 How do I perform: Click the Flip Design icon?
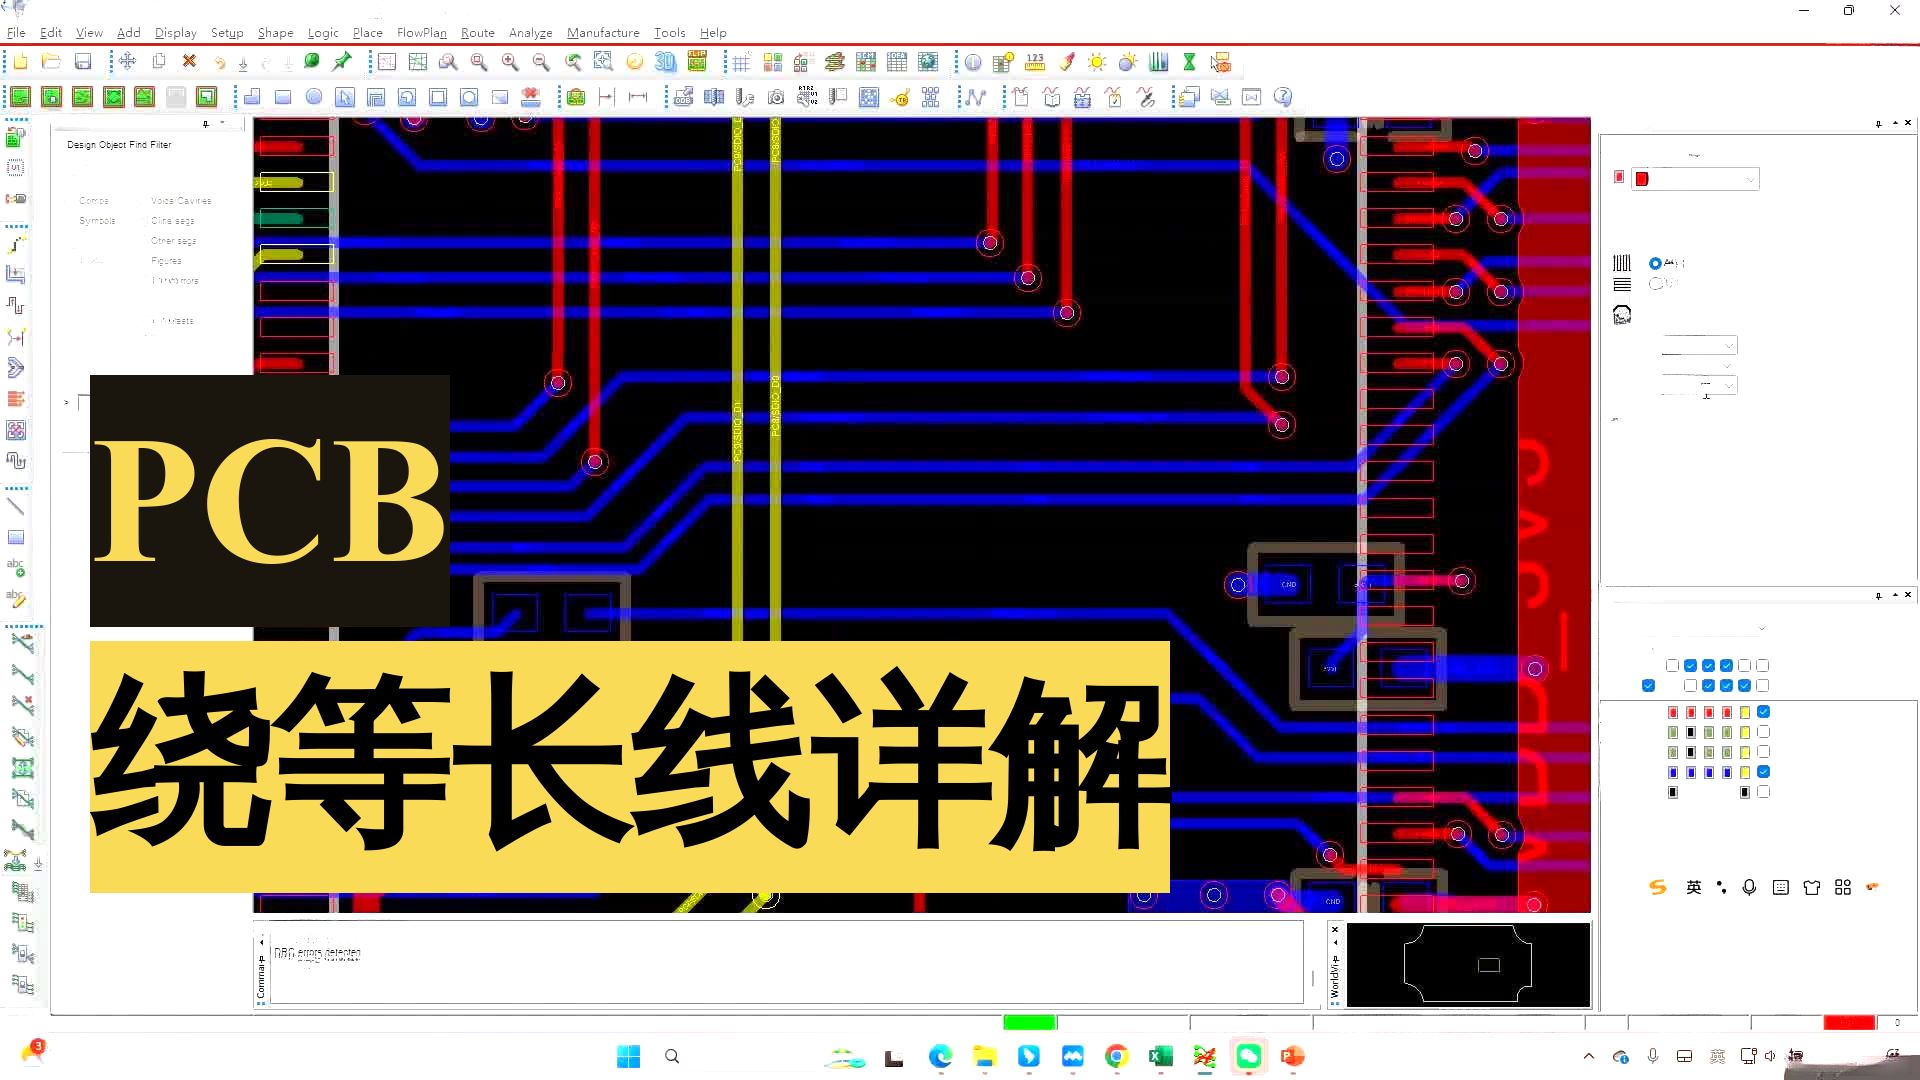tap(697, 62)
